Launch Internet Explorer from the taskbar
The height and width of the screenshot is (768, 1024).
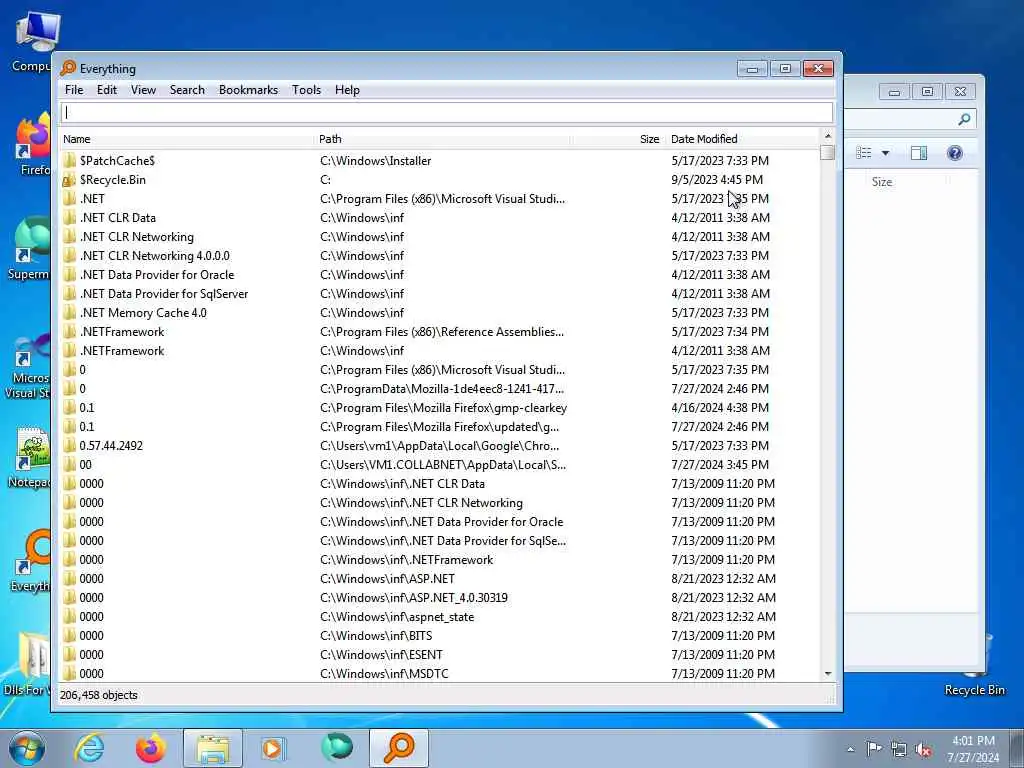tap(89, 748)
